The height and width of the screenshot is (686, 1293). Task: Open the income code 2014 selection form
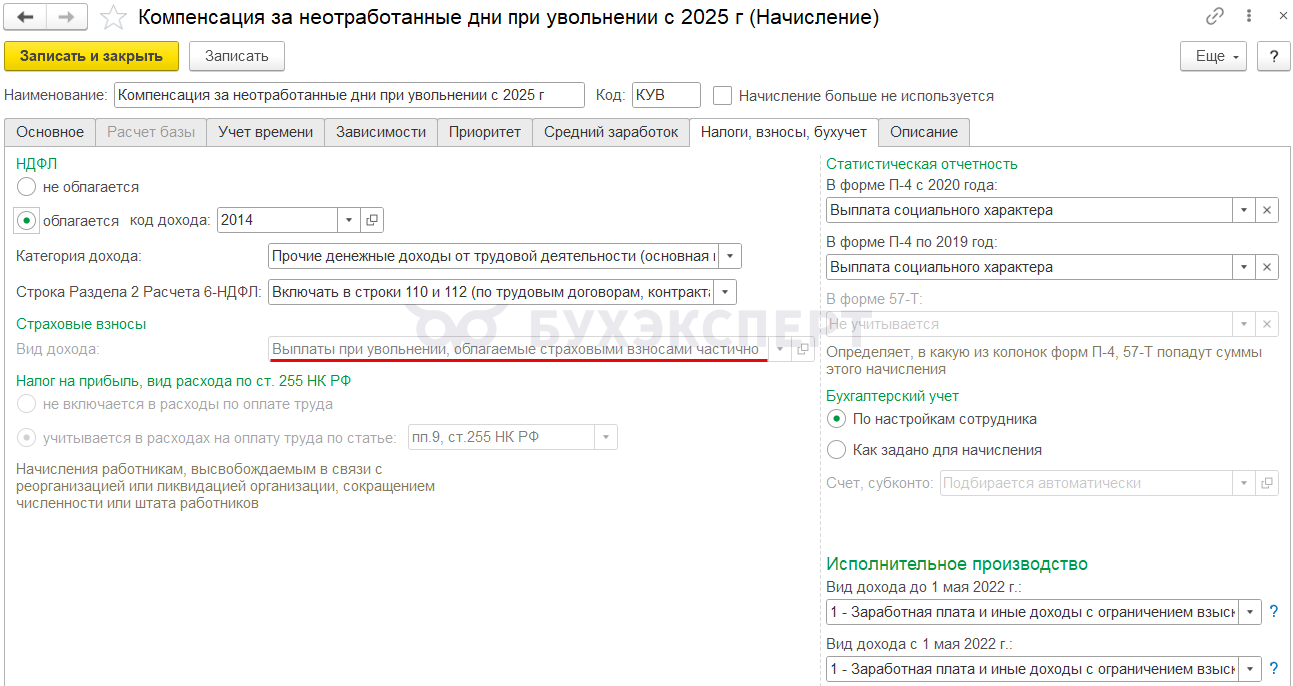(372, 220)
